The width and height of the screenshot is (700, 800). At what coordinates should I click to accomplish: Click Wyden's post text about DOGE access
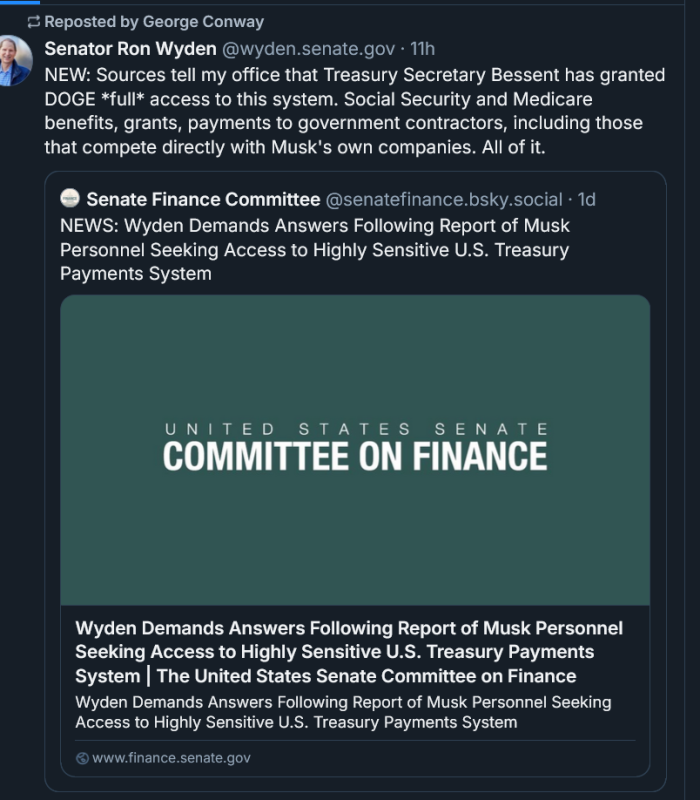pyautogui.click(x=355, y=111)
